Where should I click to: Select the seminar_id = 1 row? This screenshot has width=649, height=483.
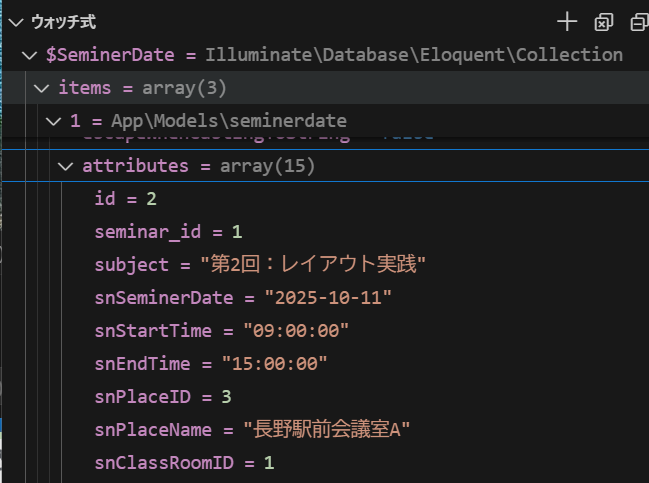point(325,232)
